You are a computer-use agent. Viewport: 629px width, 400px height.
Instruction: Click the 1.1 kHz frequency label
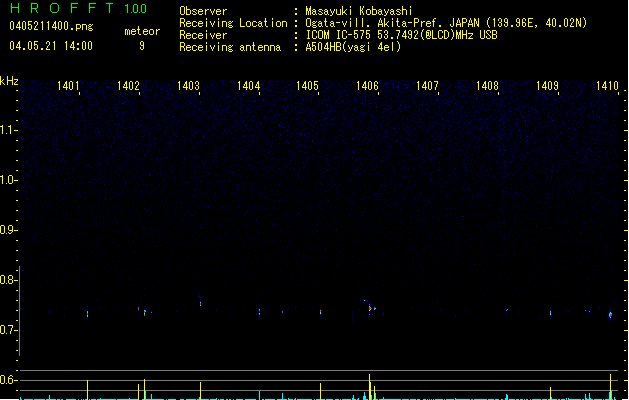9,130
